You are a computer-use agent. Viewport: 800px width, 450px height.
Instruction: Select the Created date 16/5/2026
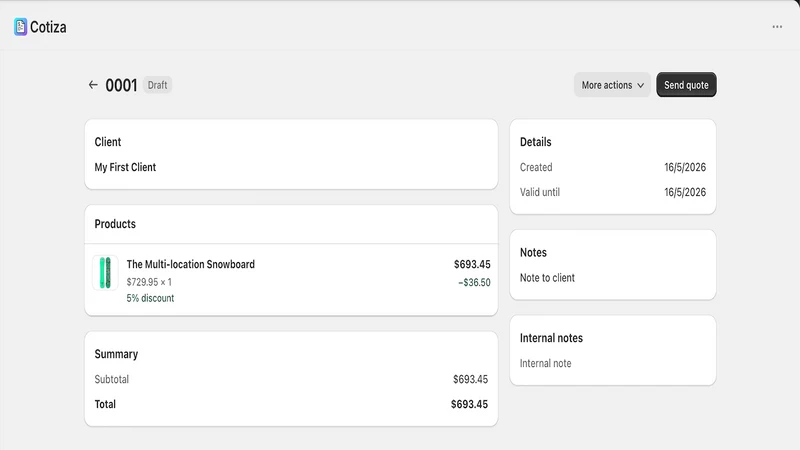(x=685, y=167)
